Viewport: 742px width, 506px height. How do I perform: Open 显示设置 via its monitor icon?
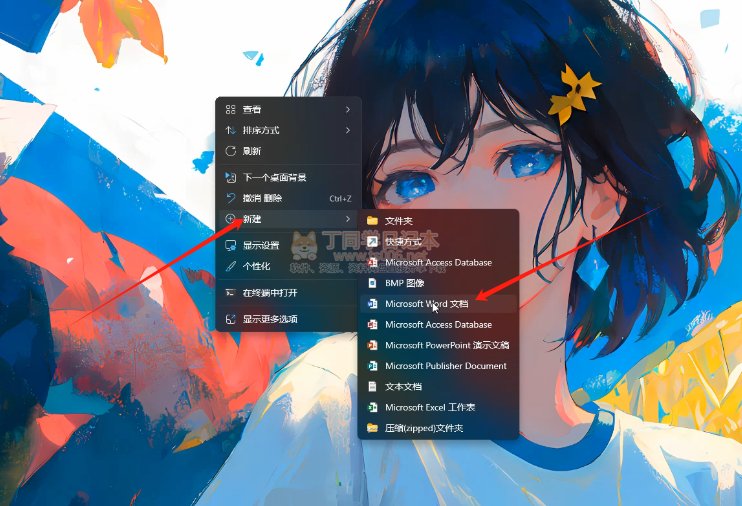tap(230, 245)
